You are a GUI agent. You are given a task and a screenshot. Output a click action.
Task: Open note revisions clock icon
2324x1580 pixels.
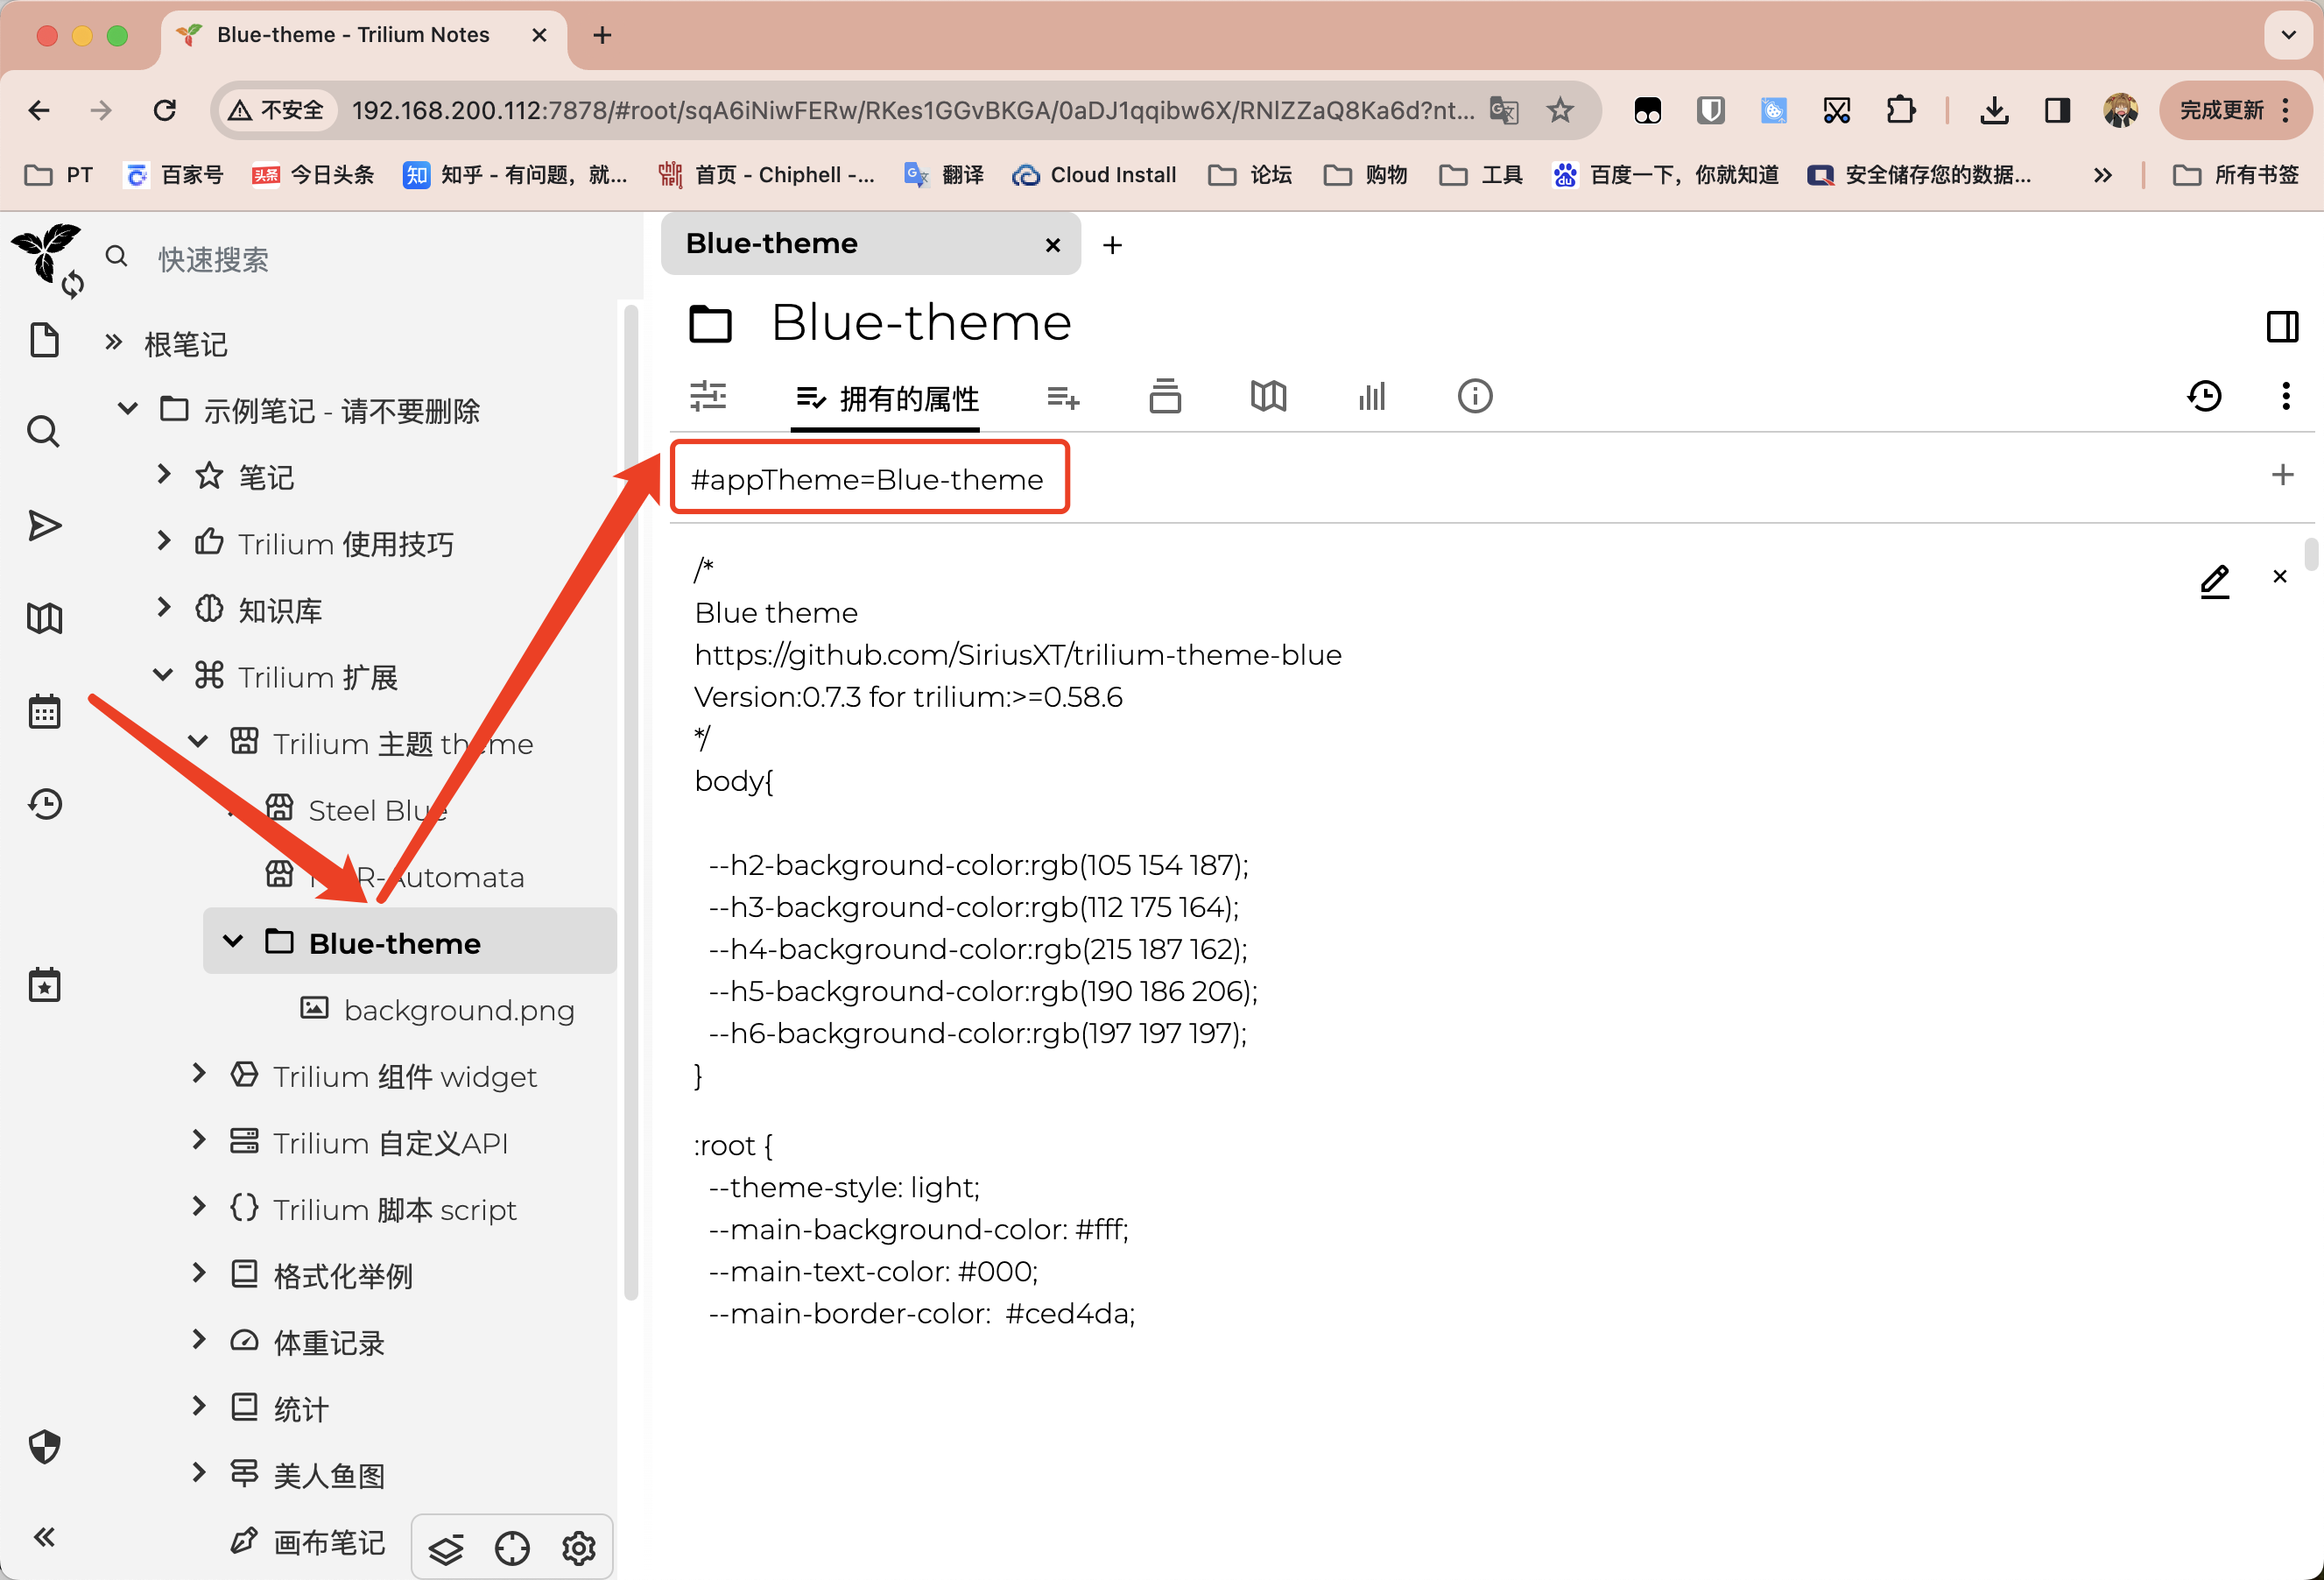(2204, 396)
